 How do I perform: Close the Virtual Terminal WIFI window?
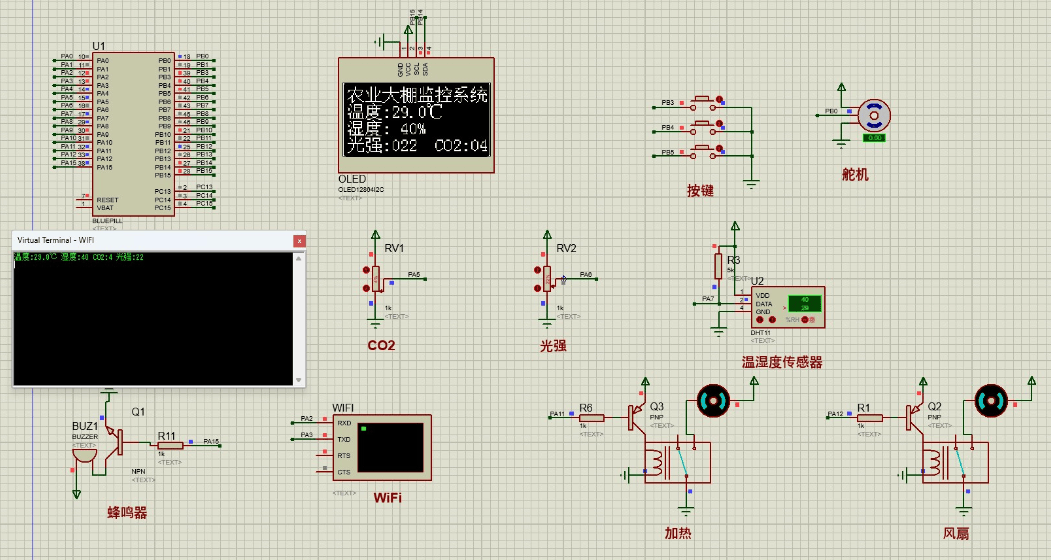(x=298, y=241)
